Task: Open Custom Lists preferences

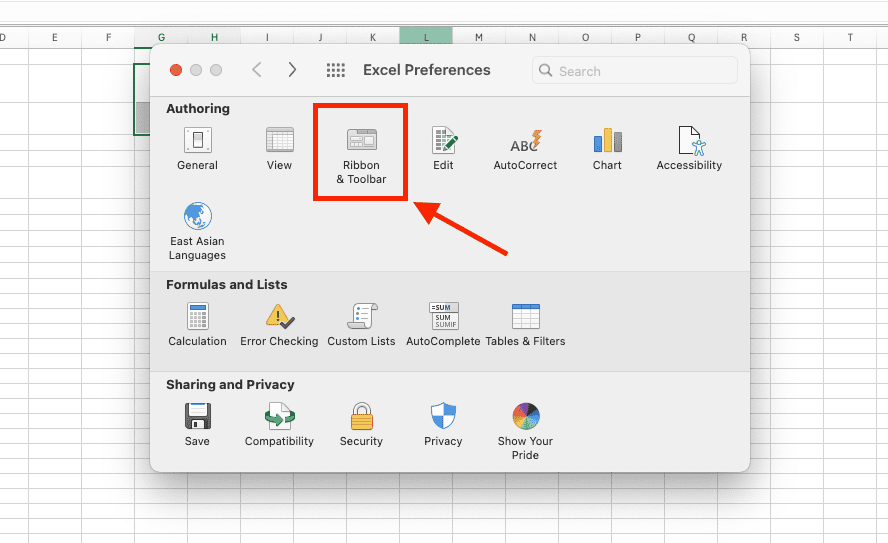Action: 361,325
